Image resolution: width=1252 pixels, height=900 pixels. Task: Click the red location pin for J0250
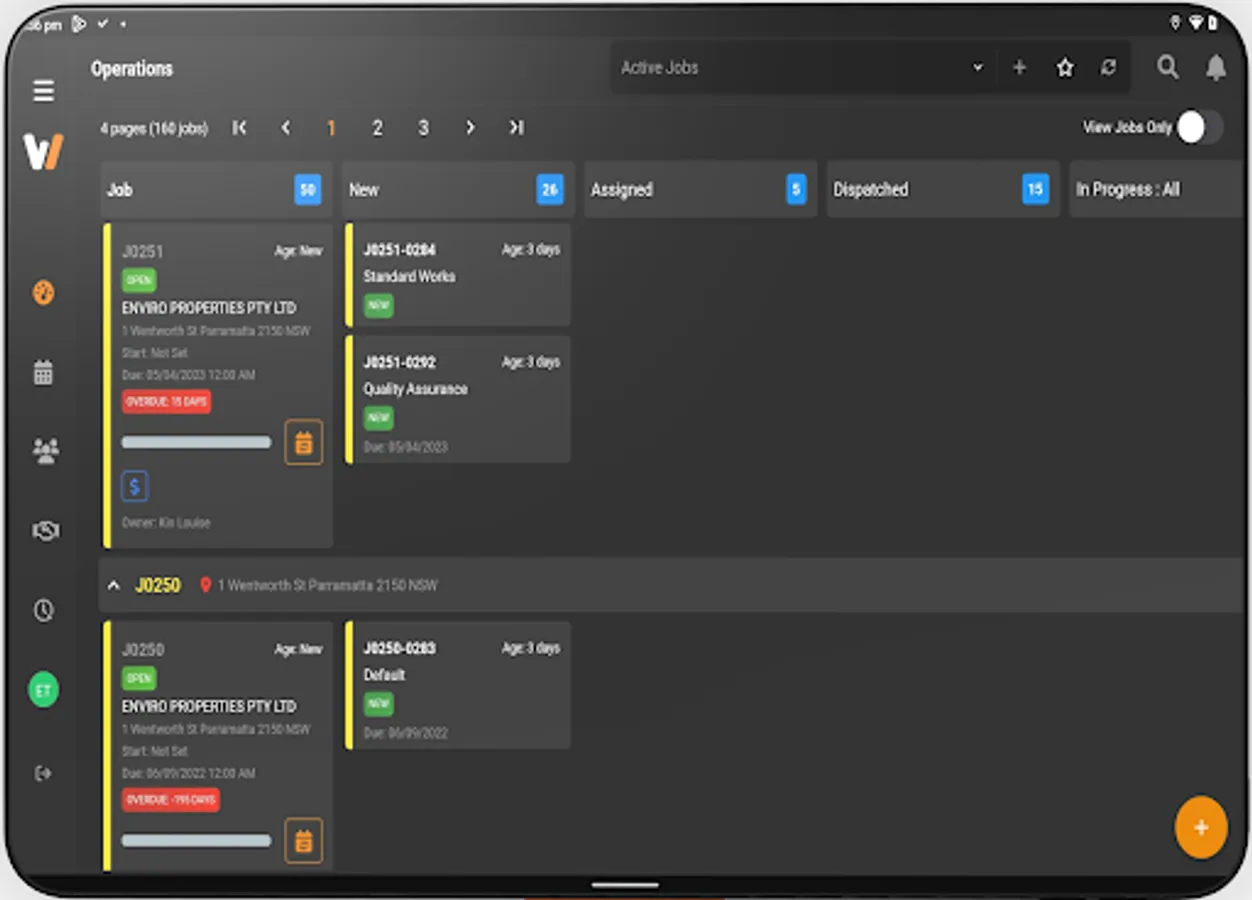click(x=205, y=585)
